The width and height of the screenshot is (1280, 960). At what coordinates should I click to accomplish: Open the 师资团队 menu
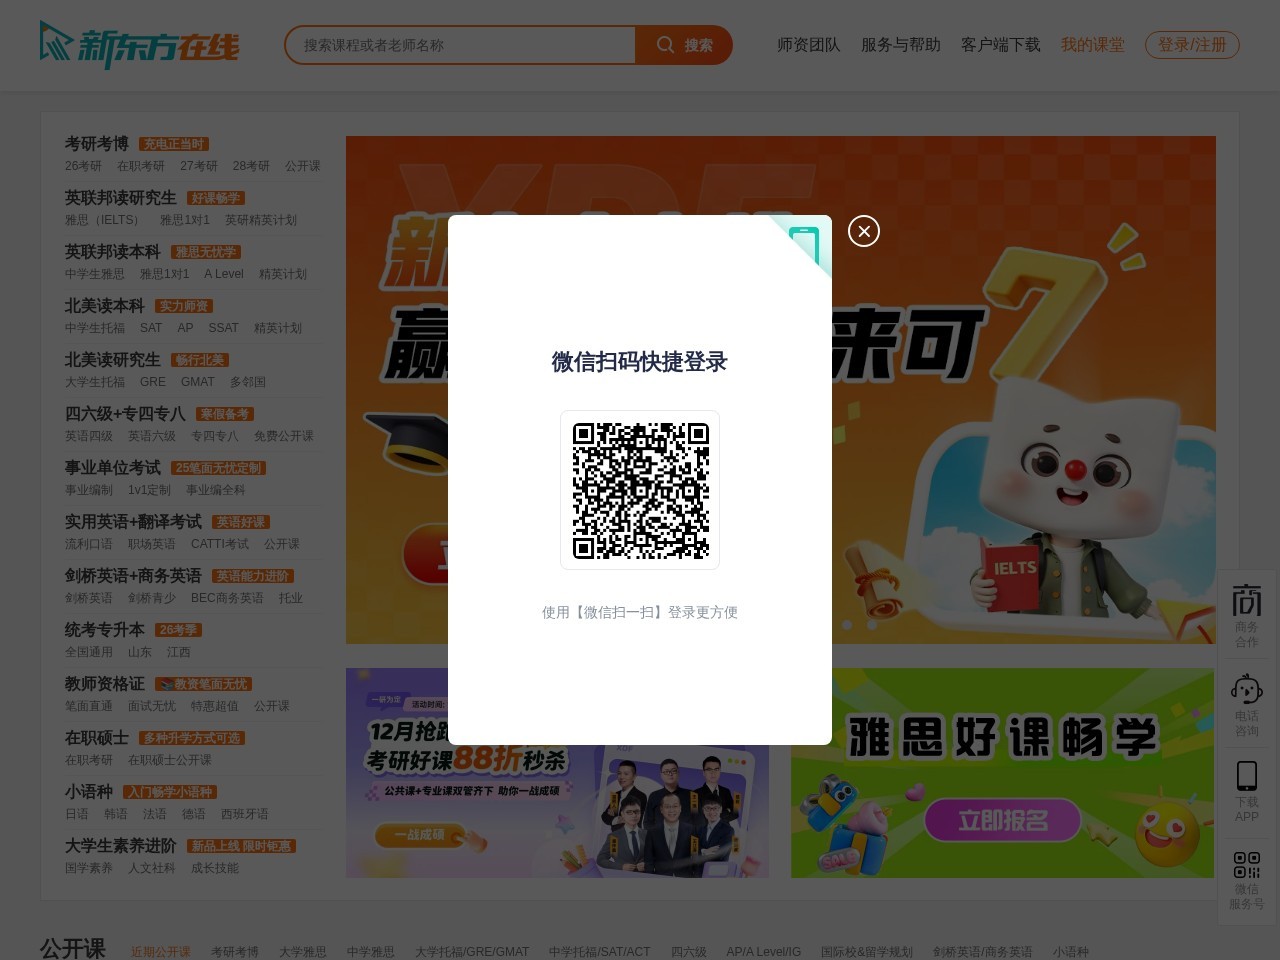click(x=808, y=45)
